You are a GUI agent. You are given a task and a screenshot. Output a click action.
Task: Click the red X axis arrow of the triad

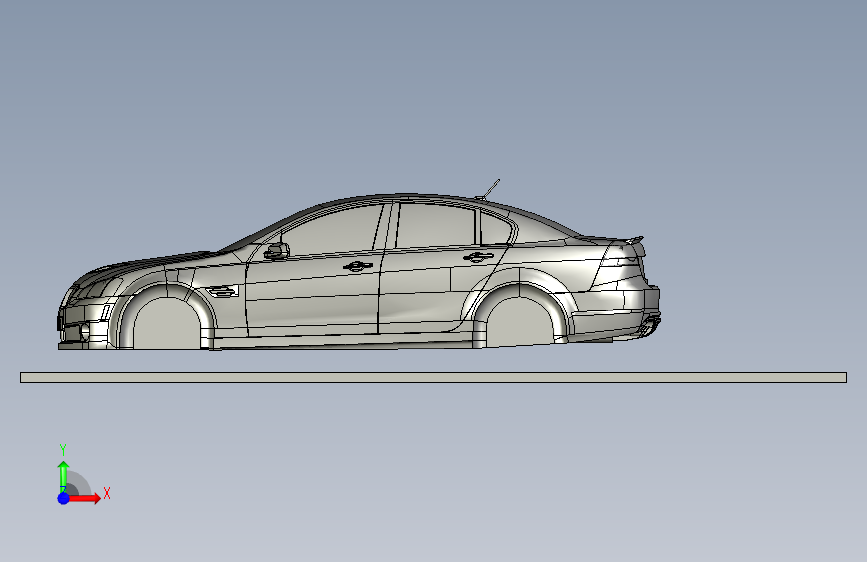tap(85, 498)
